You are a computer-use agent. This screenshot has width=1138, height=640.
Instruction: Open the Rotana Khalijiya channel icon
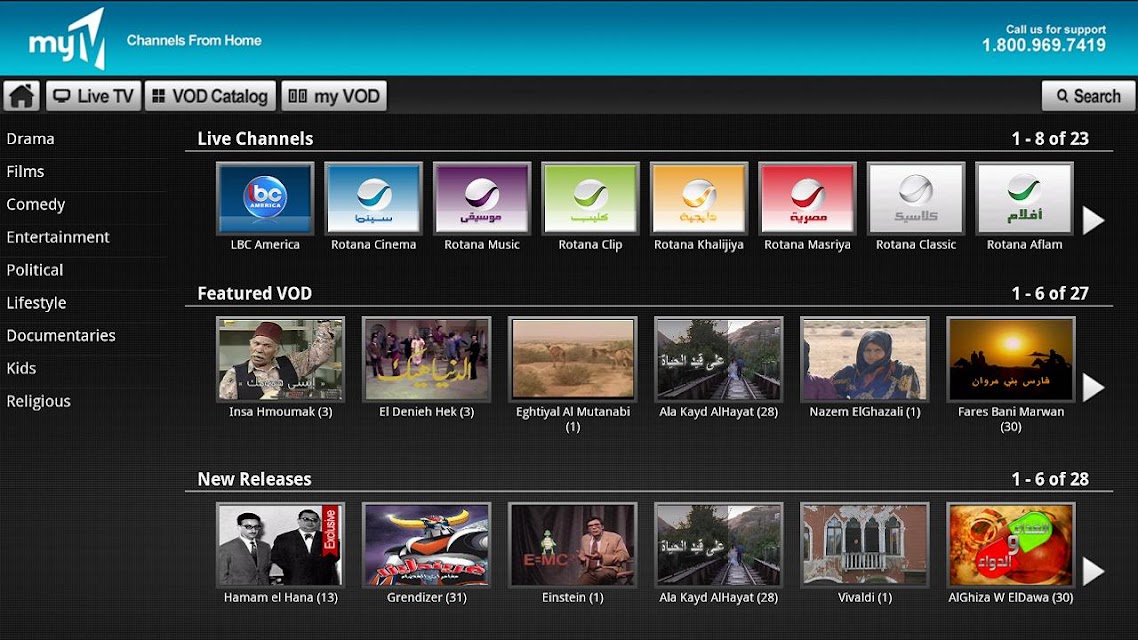pyautogui.click(x=699, y=198)
